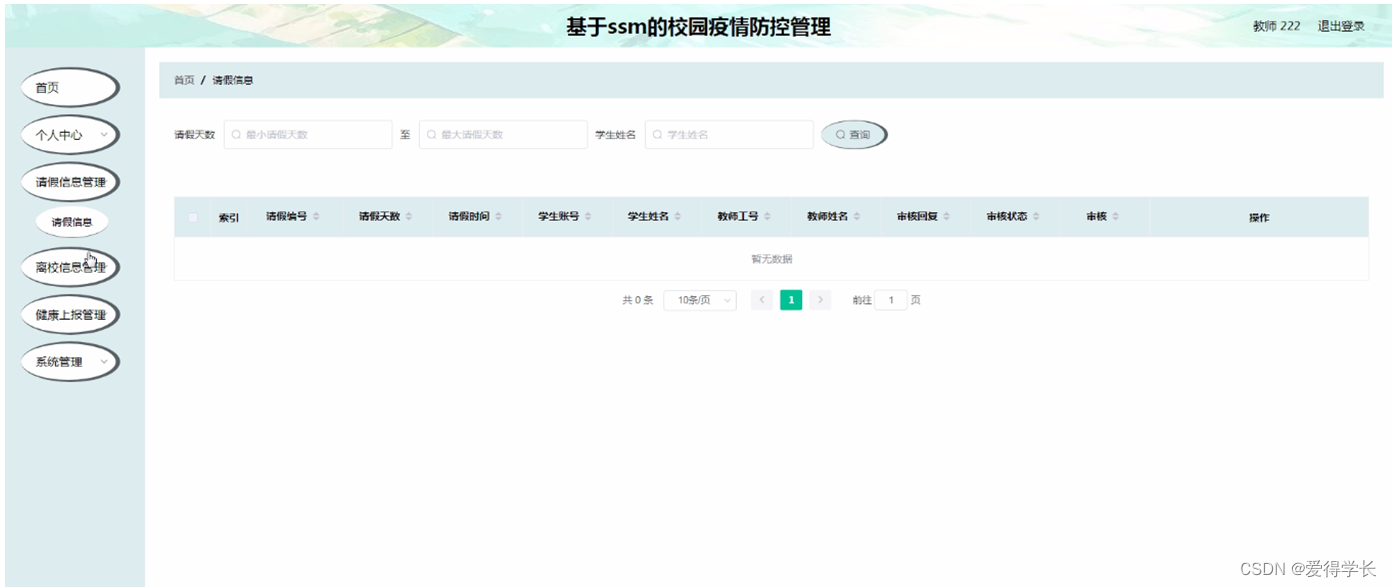Select page 1 in pagination
The image size is (1392, 587).
pyautogui.click(x=791, y=300)
